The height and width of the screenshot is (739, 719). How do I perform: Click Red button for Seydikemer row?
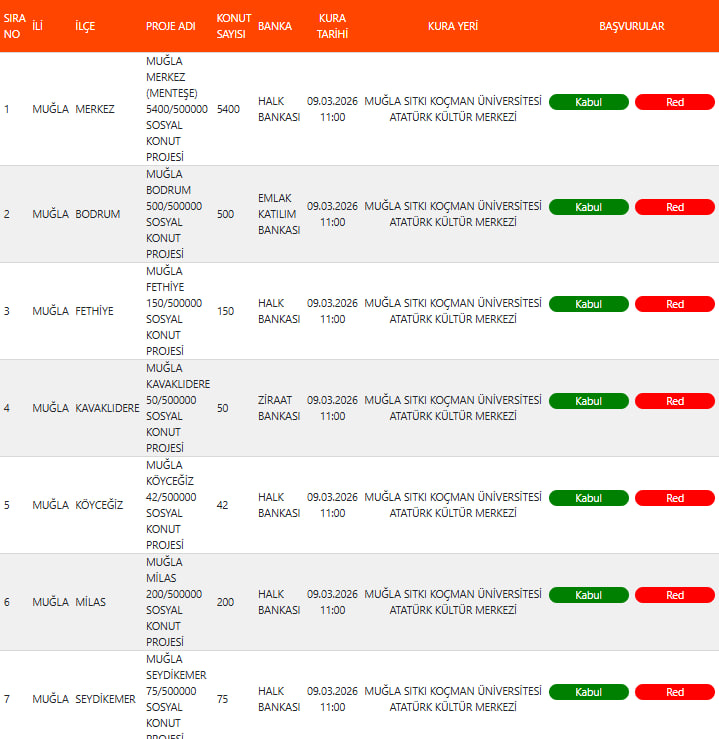tap(675, 692)
